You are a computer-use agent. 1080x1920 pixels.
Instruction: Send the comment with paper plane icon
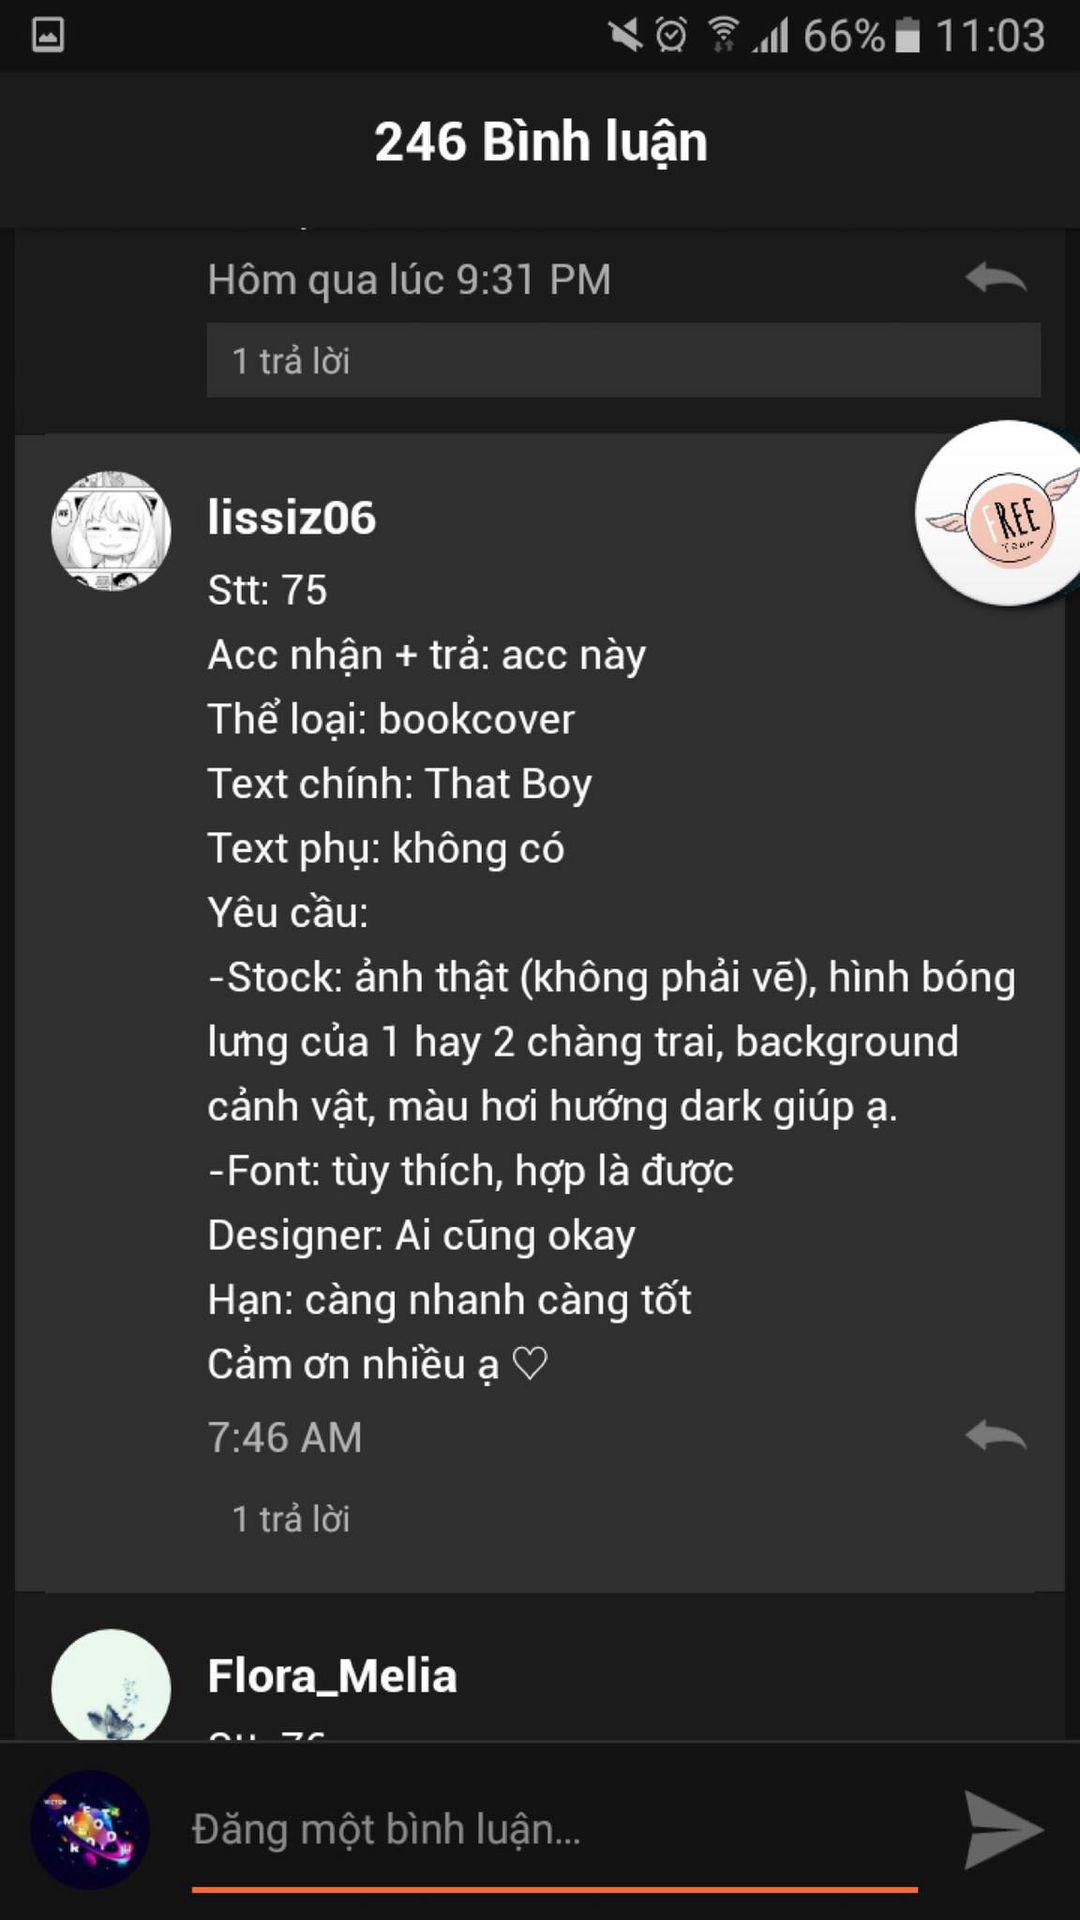pos(1003,1830)
